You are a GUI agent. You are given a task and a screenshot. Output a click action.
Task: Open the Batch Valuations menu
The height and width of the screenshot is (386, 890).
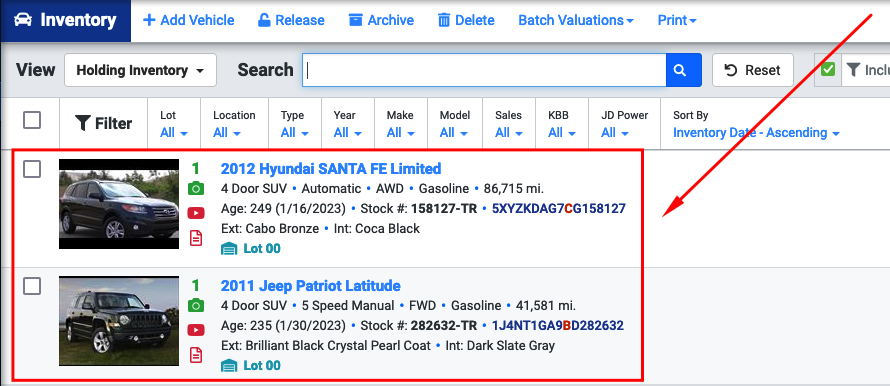pyautogui.click(x=576, y=20)
